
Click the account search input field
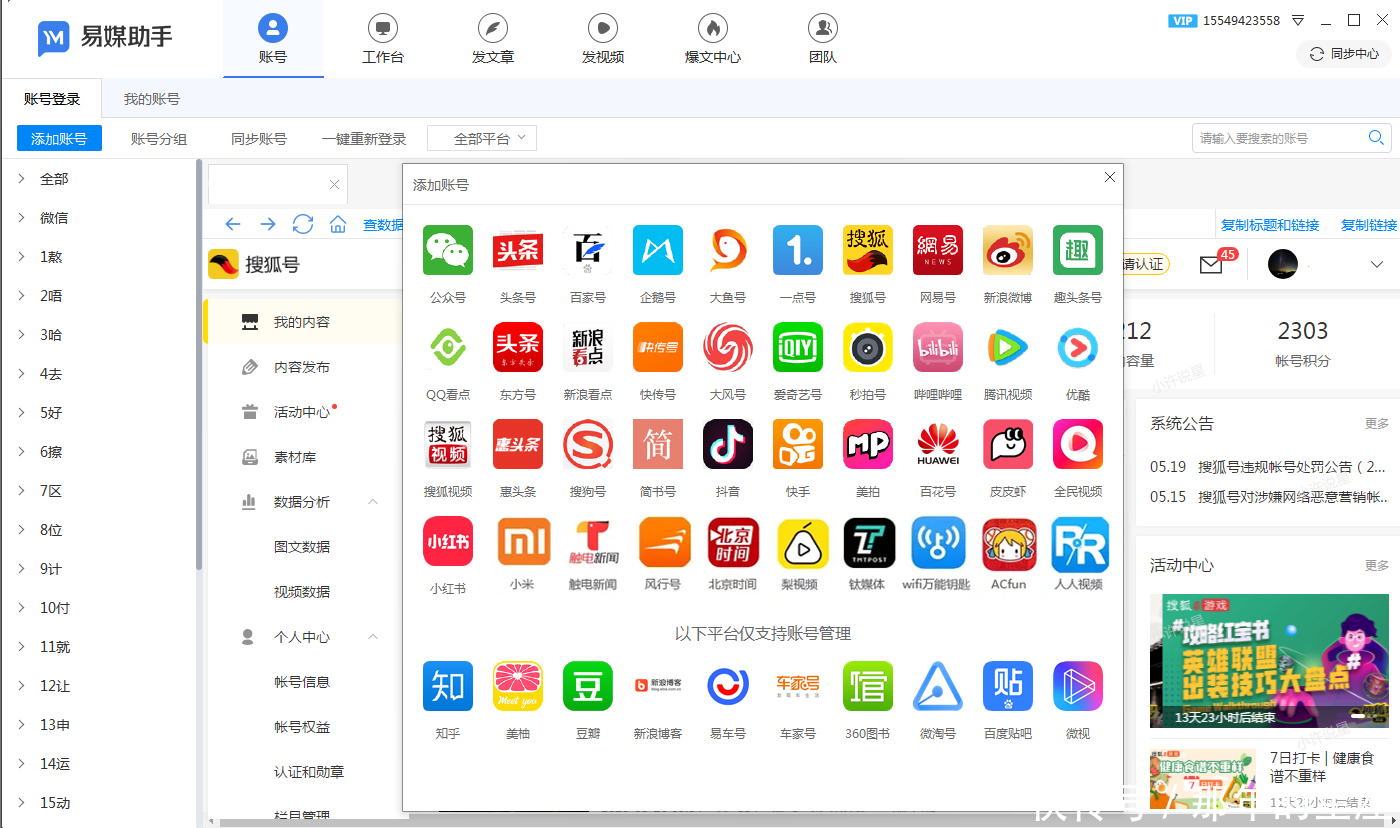pos(1280,138)
